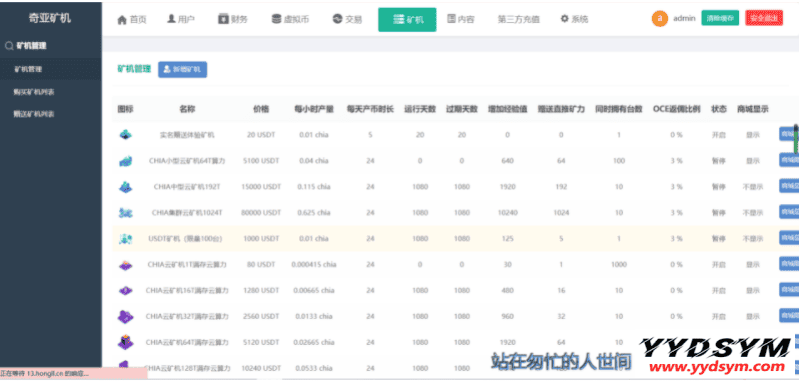
Task: Click the 矿机管理 sidebar header search icon
Action: (9, 46)
